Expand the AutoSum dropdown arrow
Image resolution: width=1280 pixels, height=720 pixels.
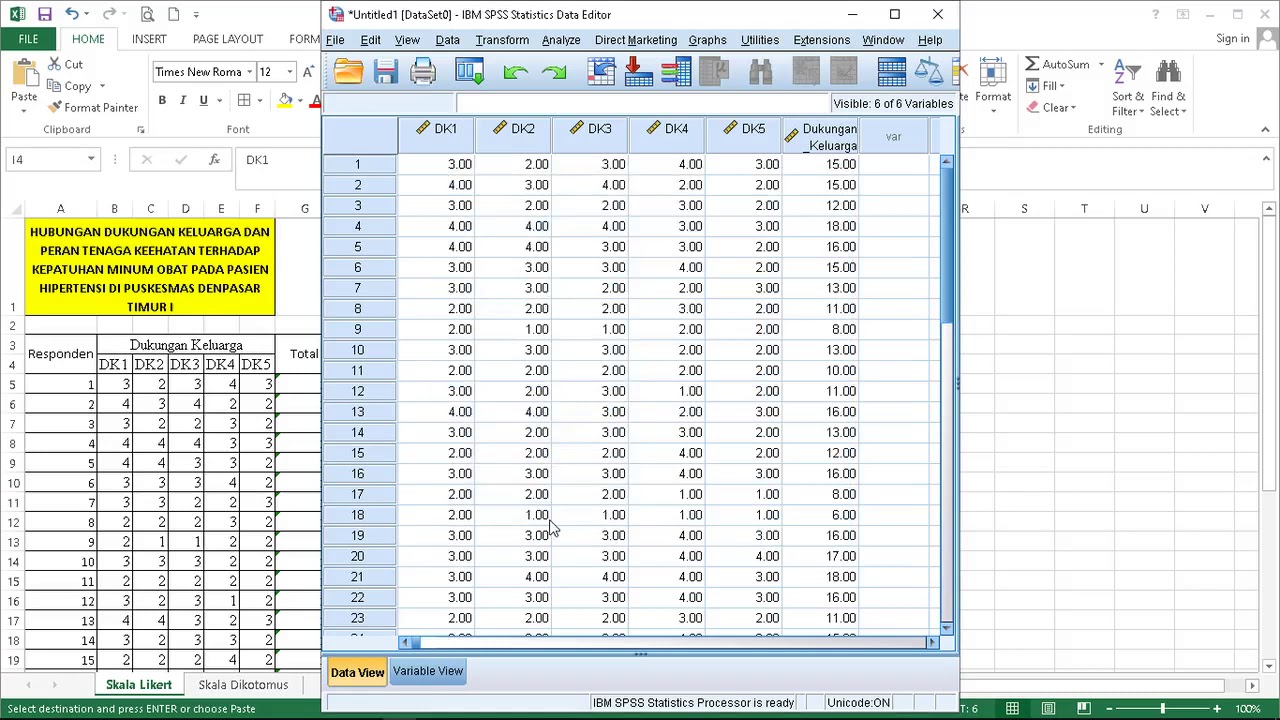(1101, 64)
